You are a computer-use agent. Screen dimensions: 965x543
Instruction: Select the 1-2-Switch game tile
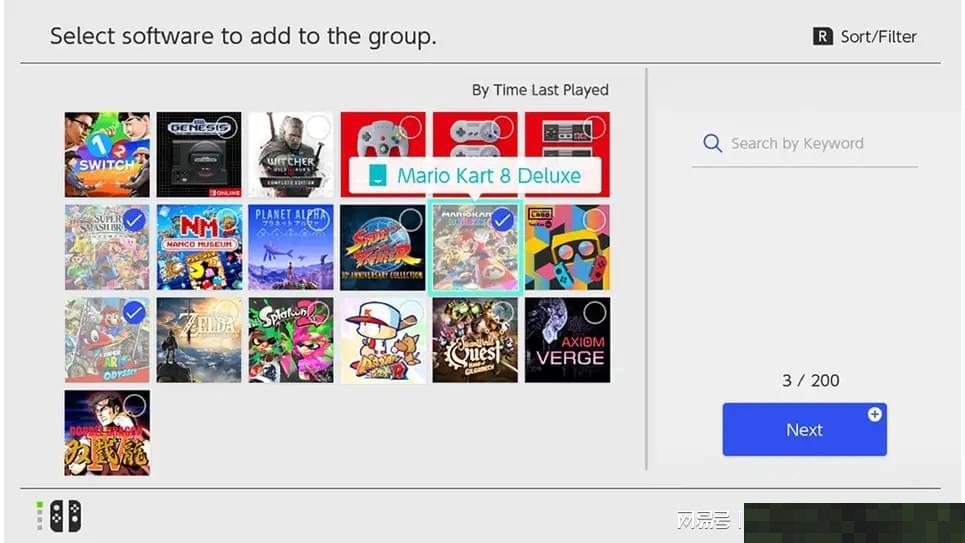pos(107,155)
